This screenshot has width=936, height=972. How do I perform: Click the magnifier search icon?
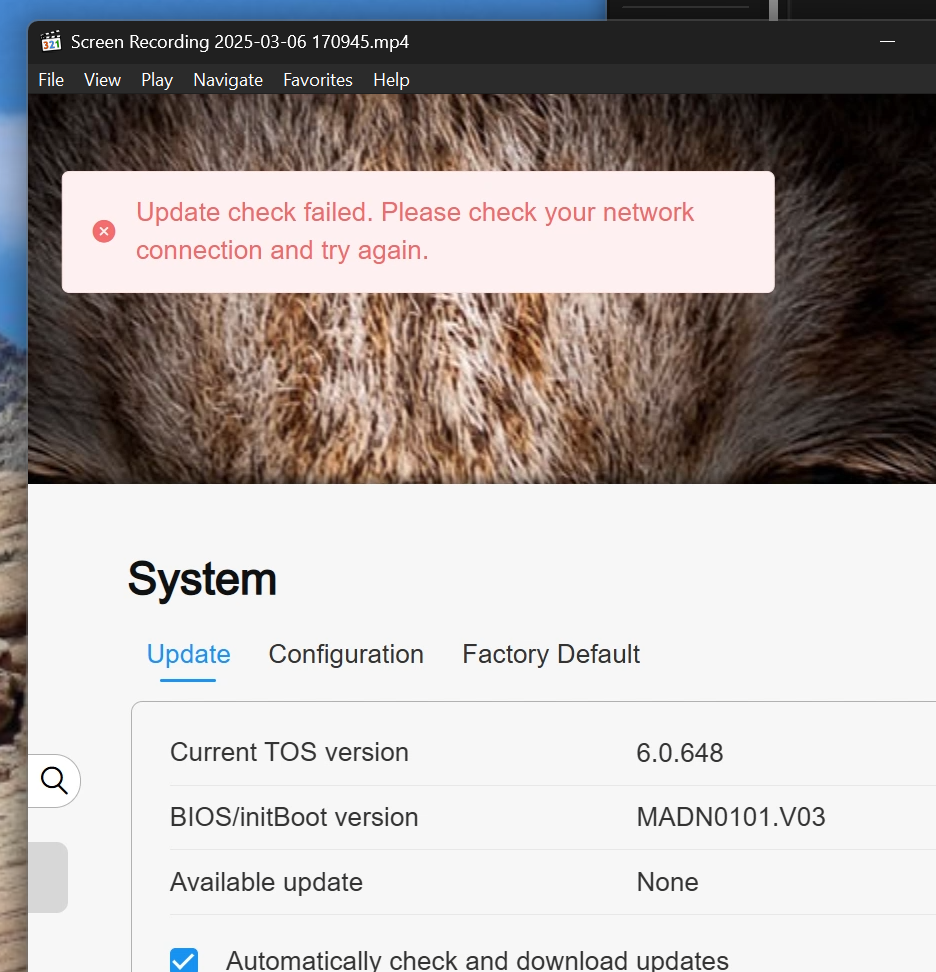click(x=54, y=780)
